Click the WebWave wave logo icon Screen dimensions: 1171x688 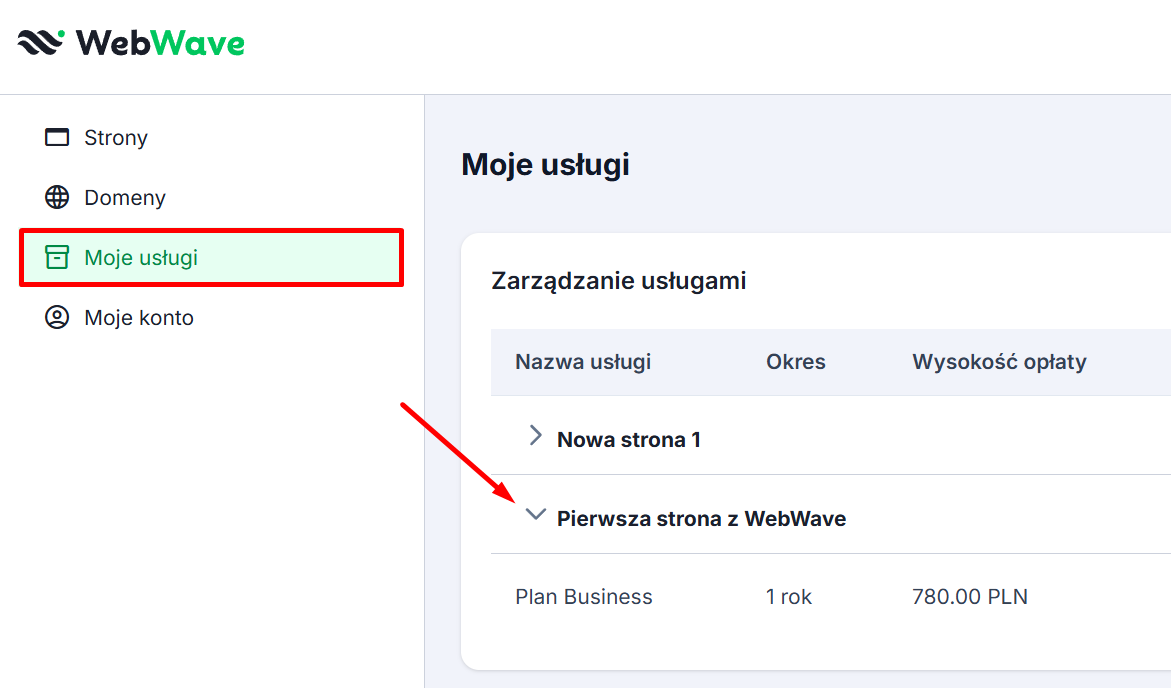[41, 42]
